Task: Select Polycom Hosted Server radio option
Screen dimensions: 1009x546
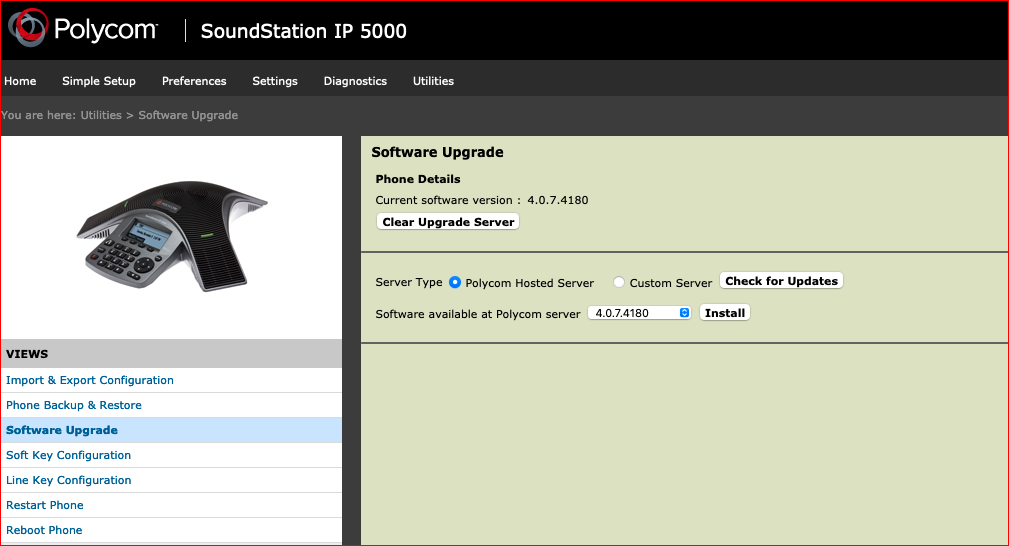Action: [455, 282]
